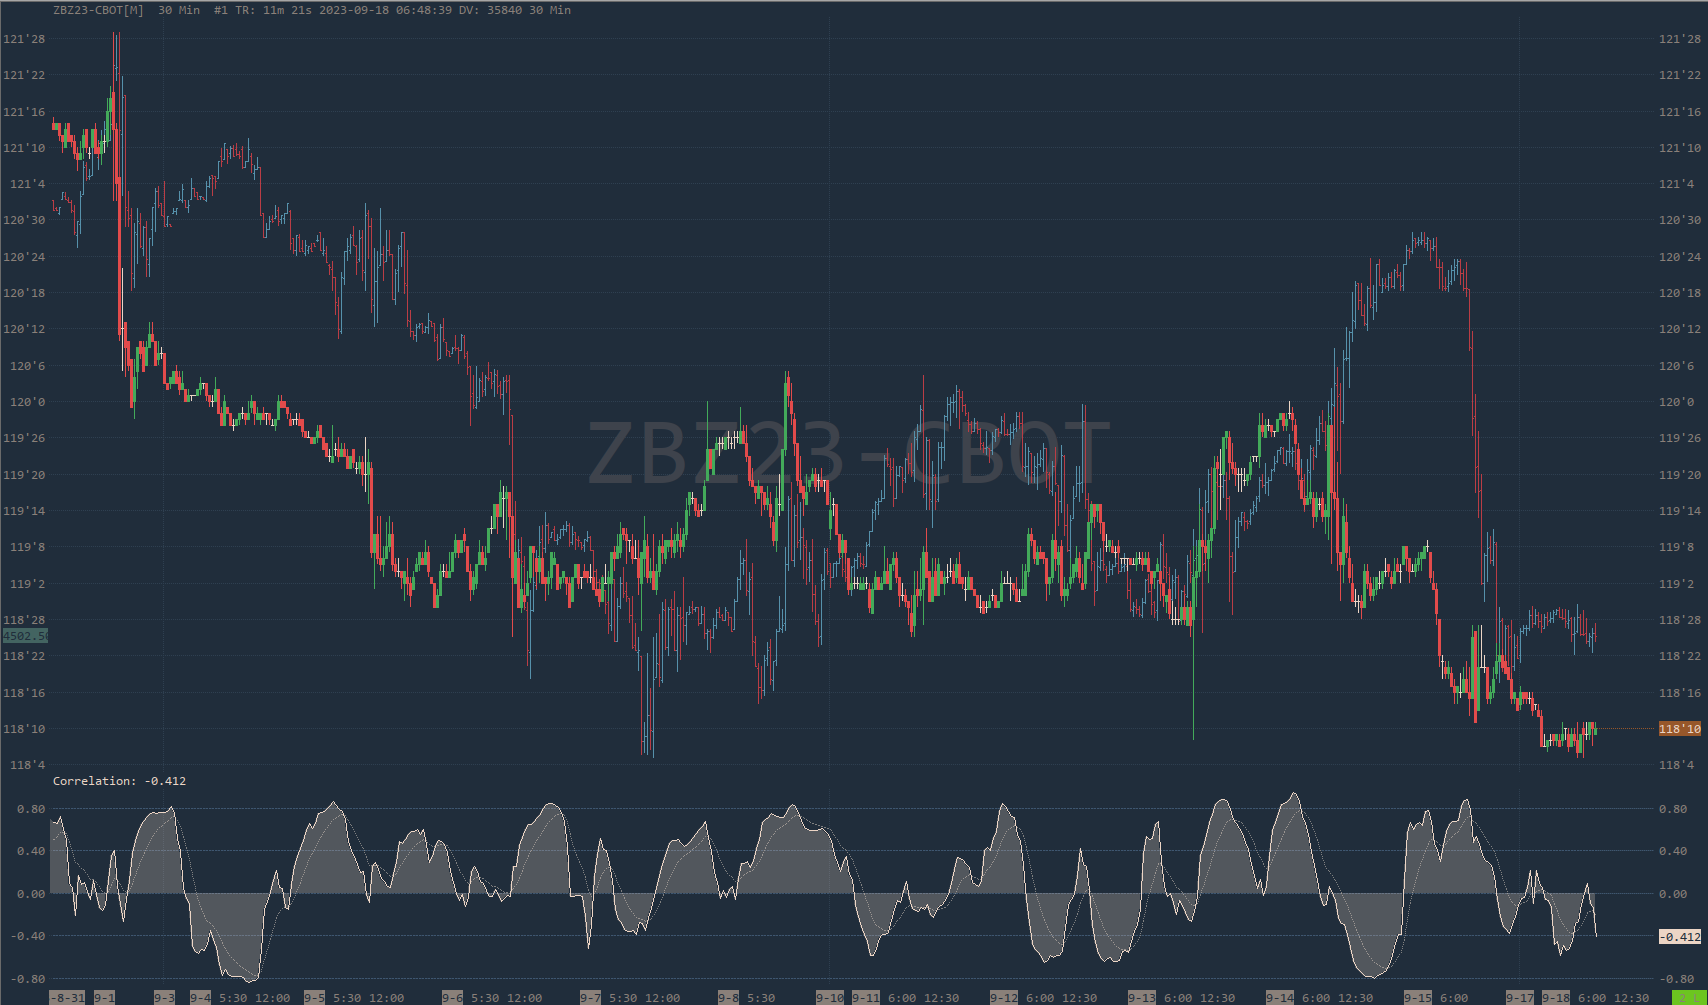Click 0.40 on the right correlation scale
The height and width of the screenshot is (1005, 1708).
tap(1673, 851)
